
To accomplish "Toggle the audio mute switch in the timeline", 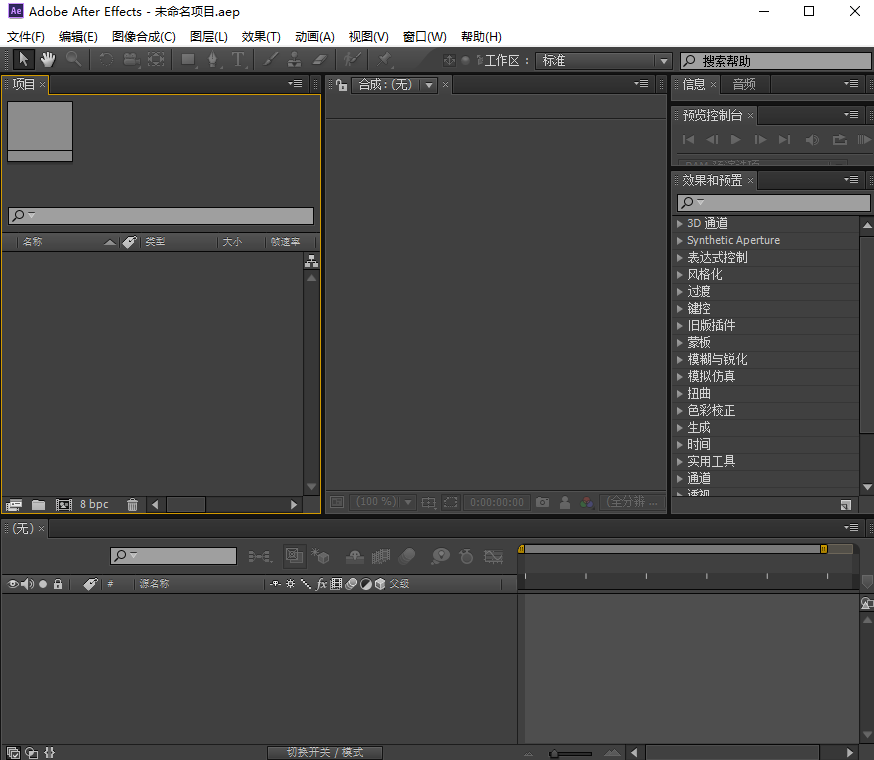I will tap(26, 583).
